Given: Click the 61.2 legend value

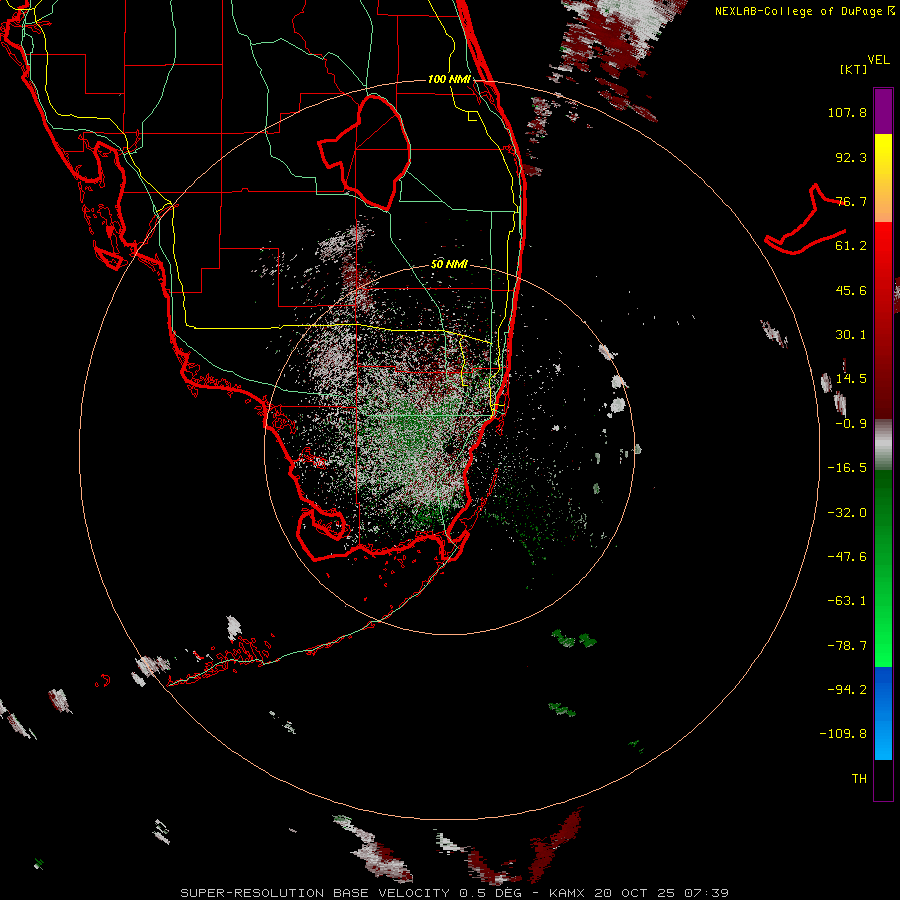Looking at the screenshot, I should point(851,246).
